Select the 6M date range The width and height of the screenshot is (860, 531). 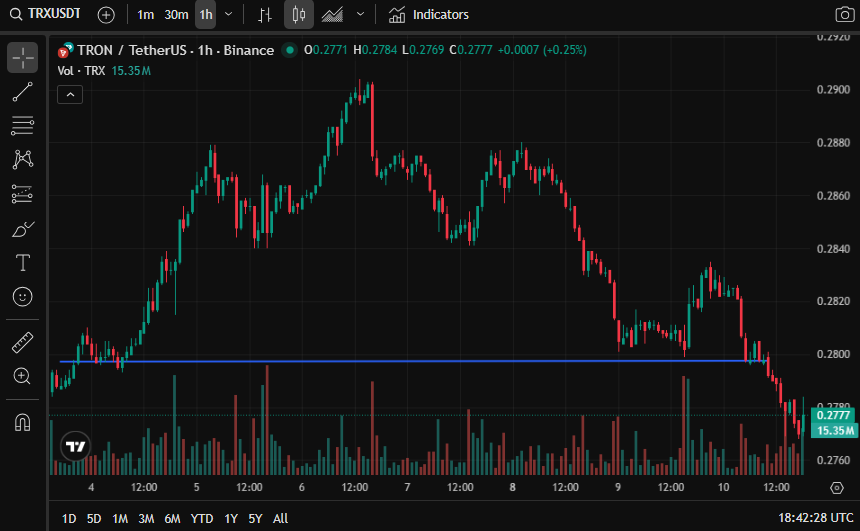pos(172,518)
